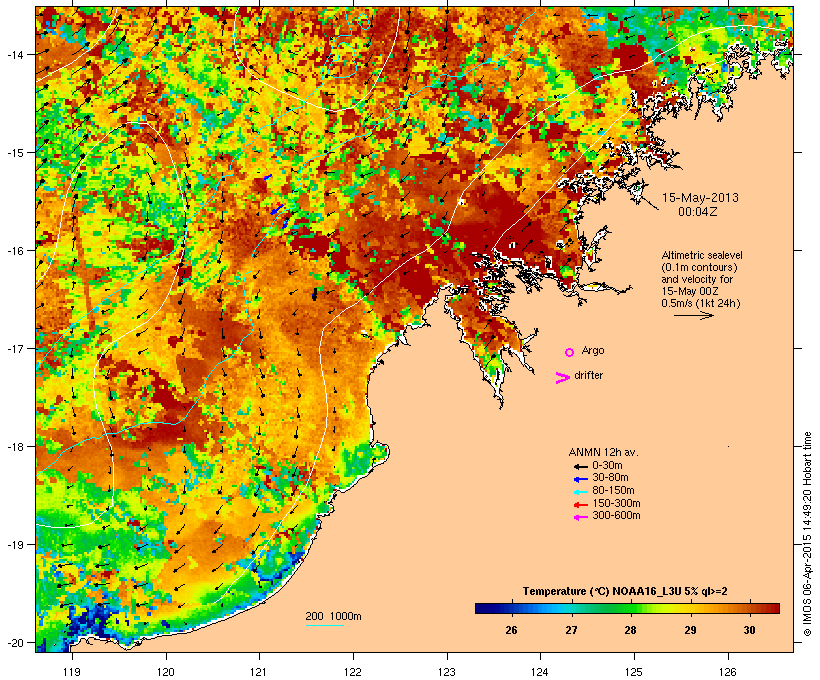Click the longitude axis label 120
The height and width of the screenshot is (680, 820).
tap(166, 672)
